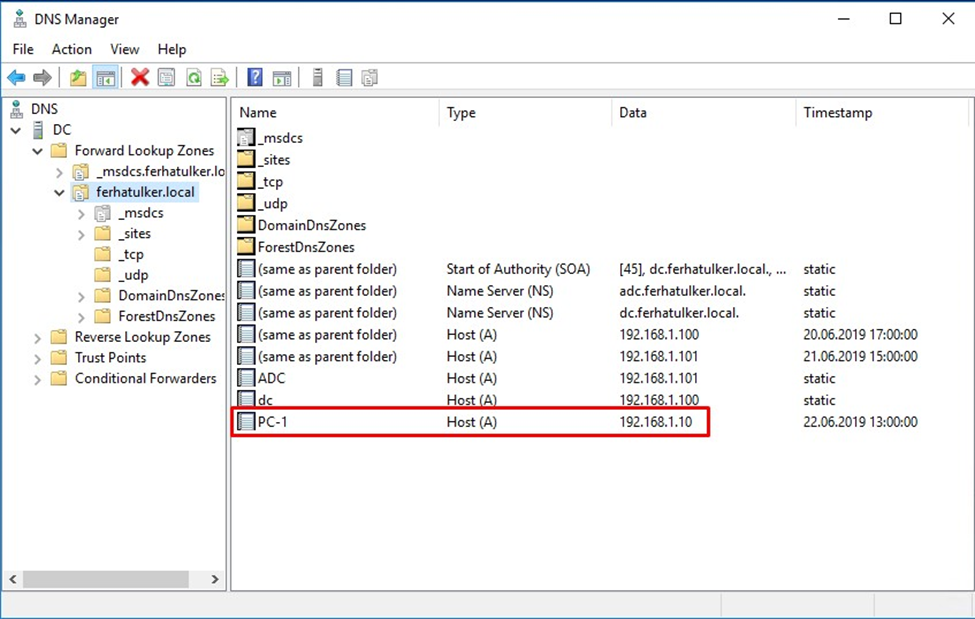The height and width of the screenshot is (619, 975).
Task: Click the blue Back arrow in toolbar
Action: [16, 78]
